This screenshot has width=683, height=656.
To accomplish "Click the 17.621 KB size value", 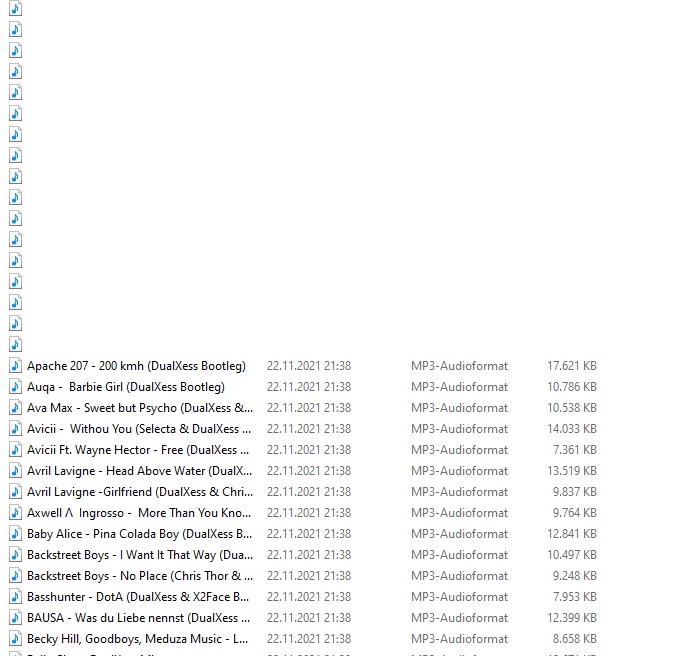I will pyautogui.click(x=572, y=366).
